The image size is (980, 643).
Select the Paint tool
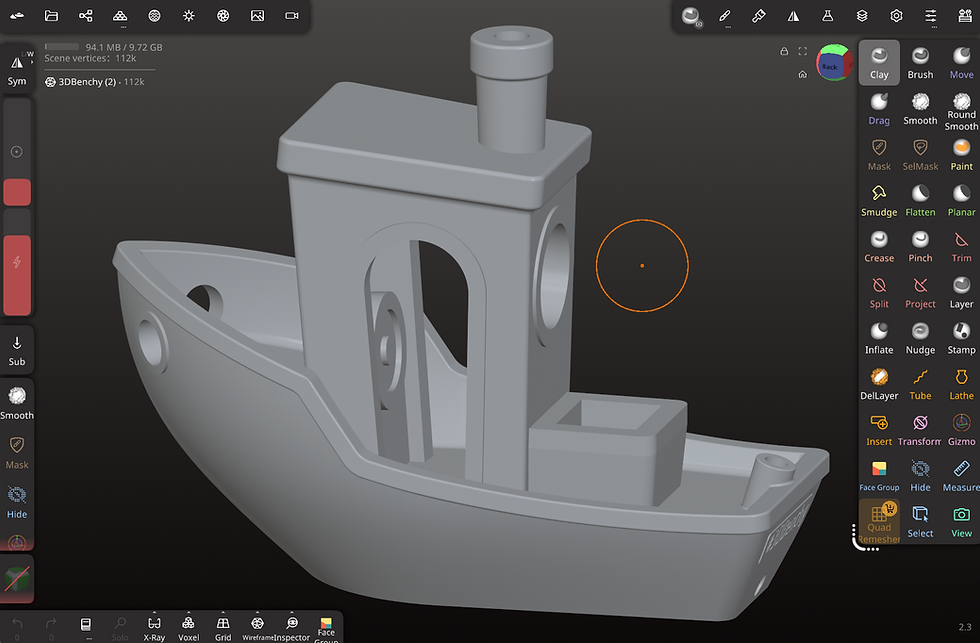pyautogui.click(x=961, y=154)
